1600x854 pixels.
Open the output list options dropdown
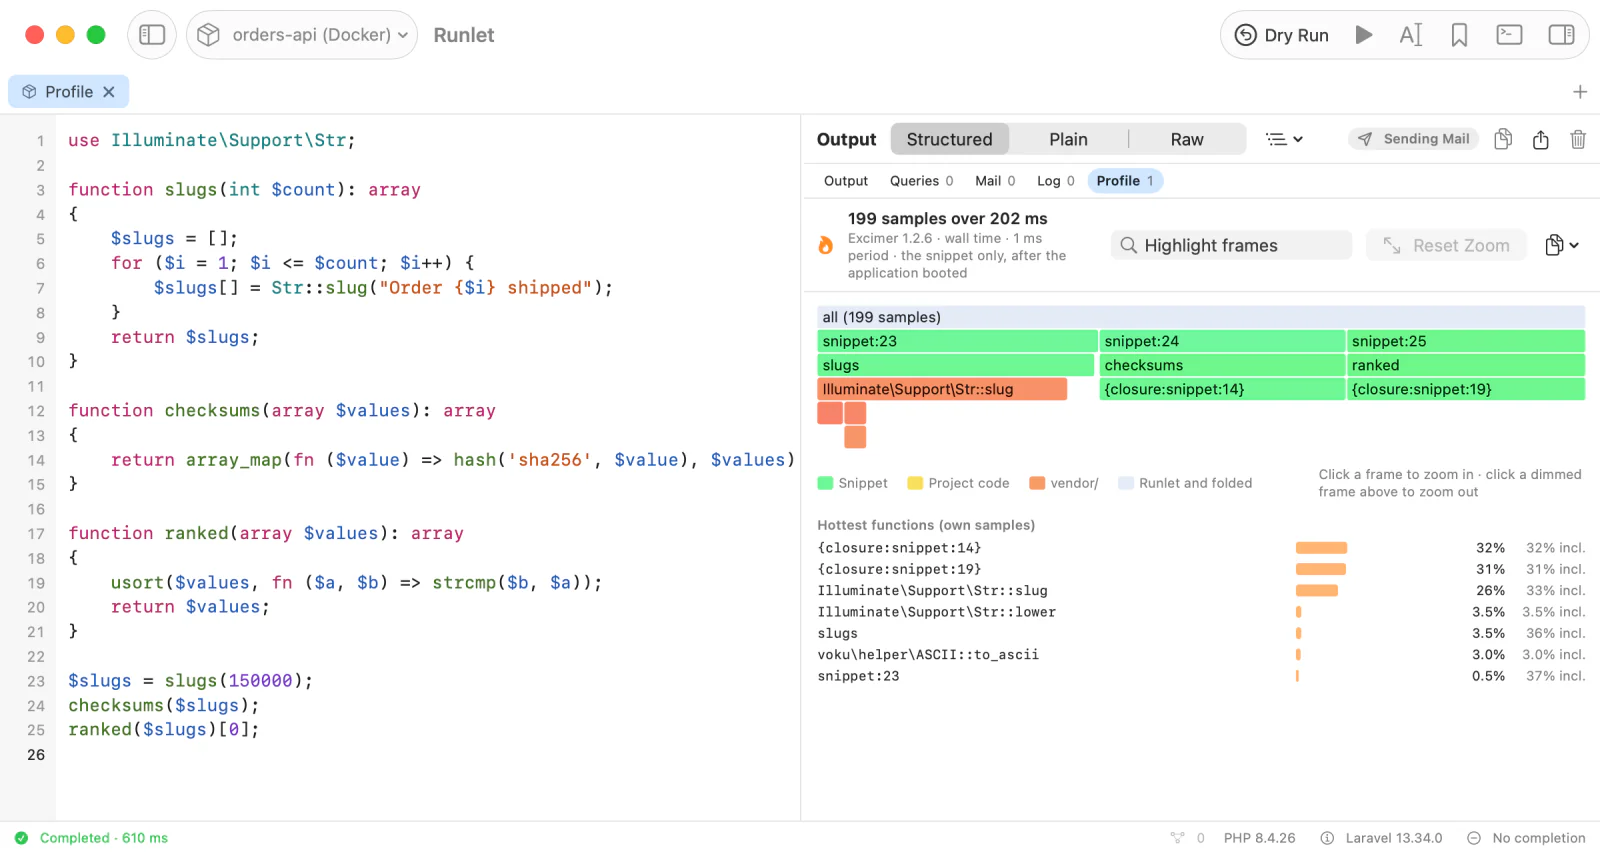1284,139
